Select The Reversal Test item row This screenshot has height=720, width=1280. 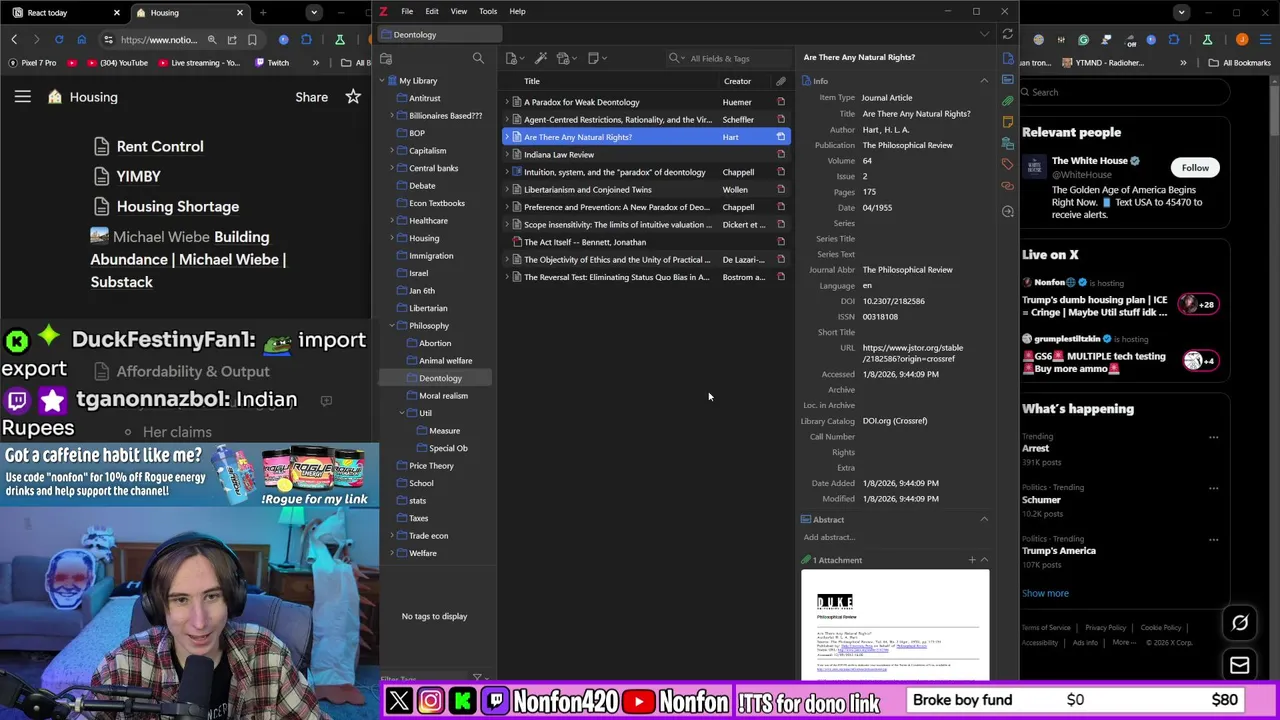646,277
